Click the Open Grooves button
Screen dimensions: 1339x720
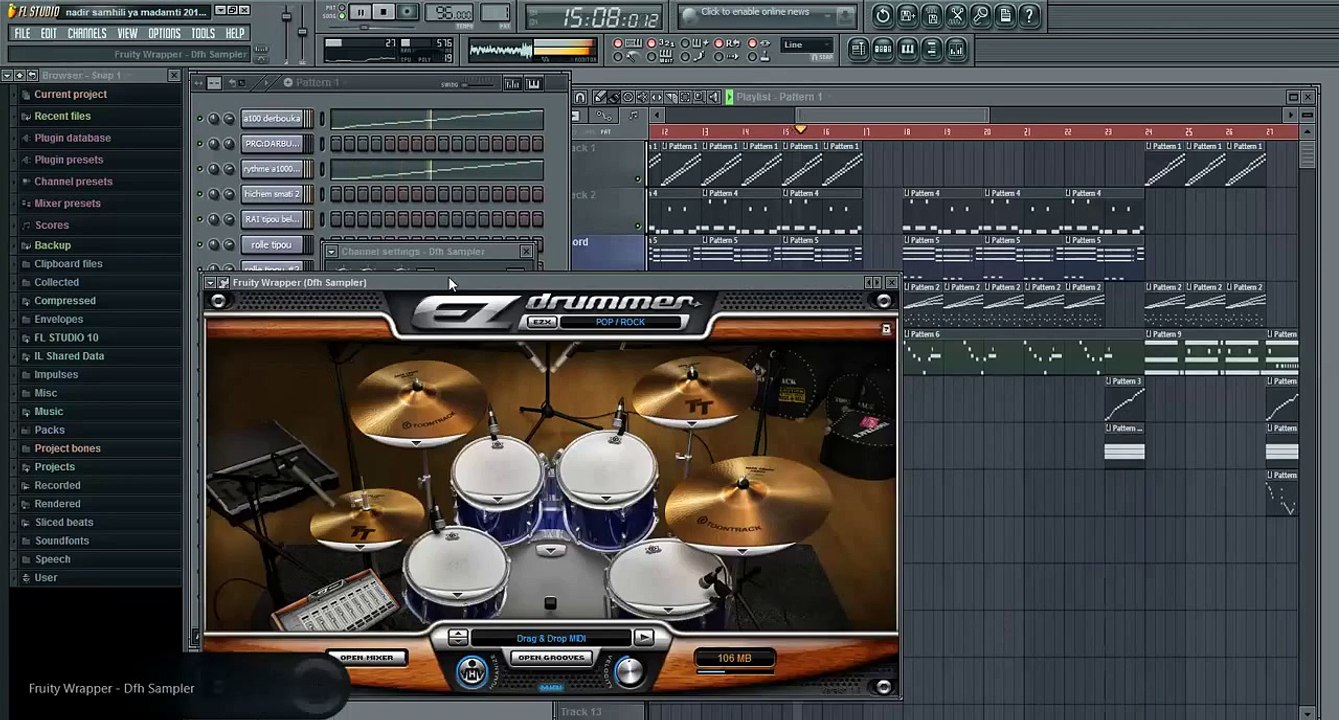(551, 658)
